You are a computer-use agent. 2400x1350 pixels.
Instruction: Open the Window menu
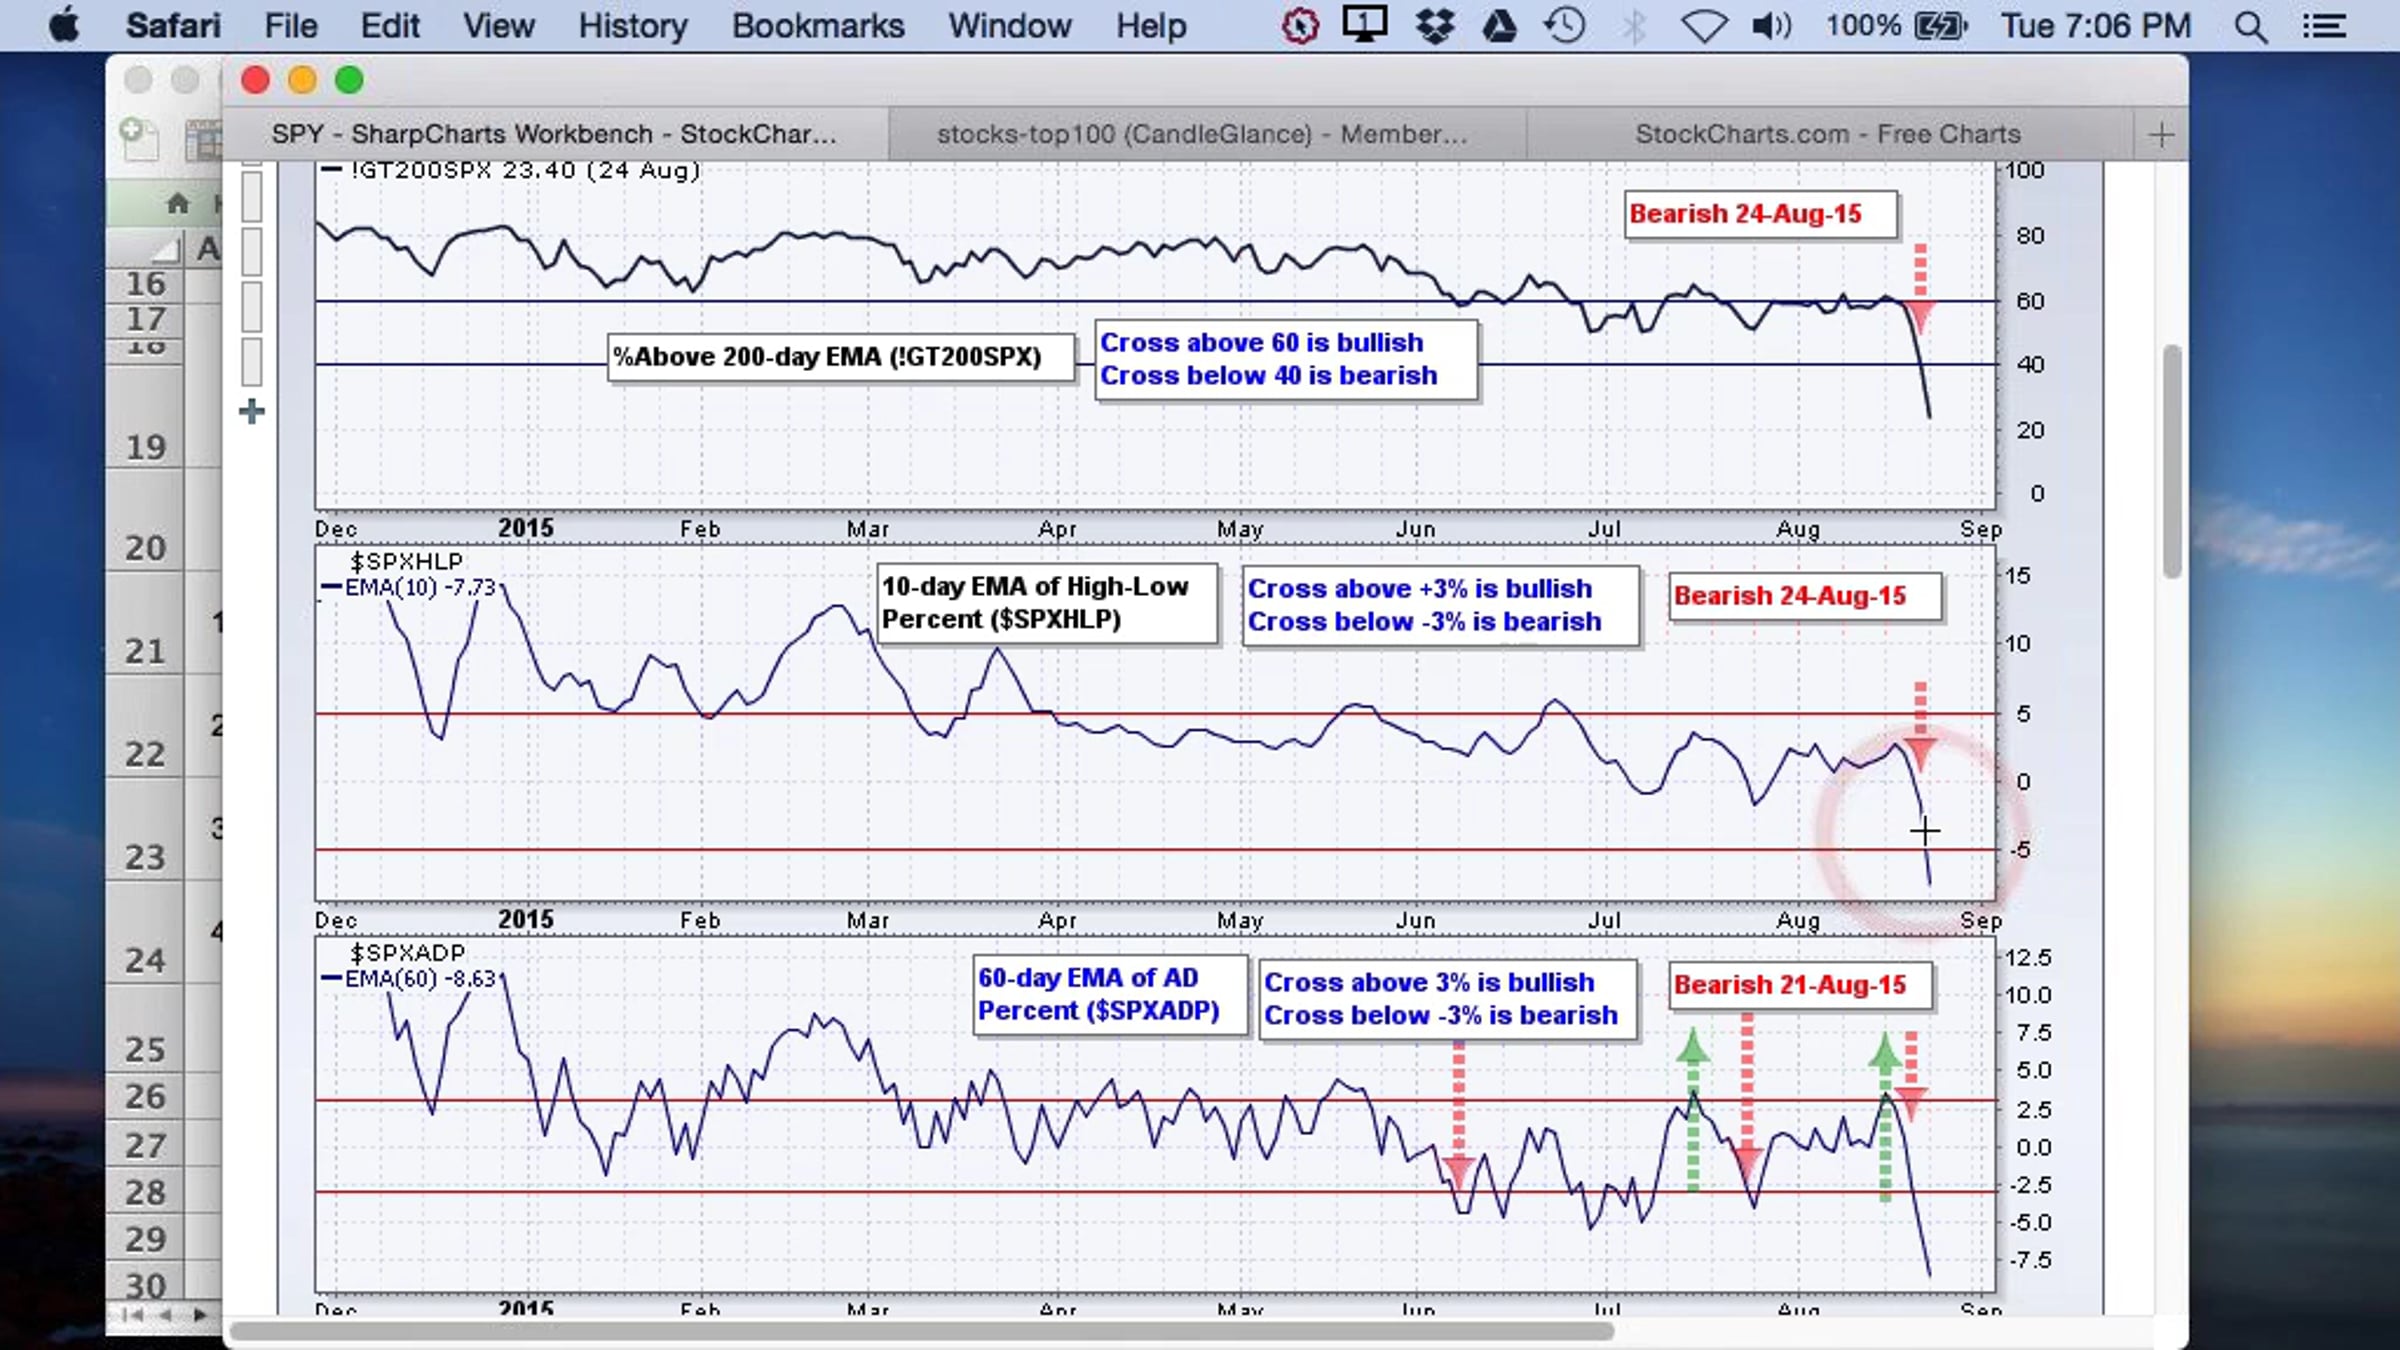(x=1009, y=26)
